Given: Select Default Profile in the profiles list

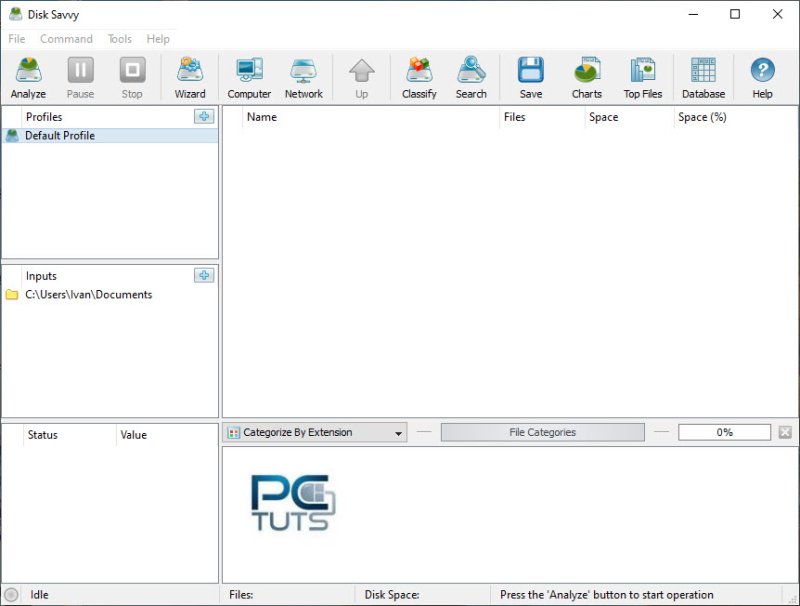Looking at the screenshot, I should coord(60,136).
